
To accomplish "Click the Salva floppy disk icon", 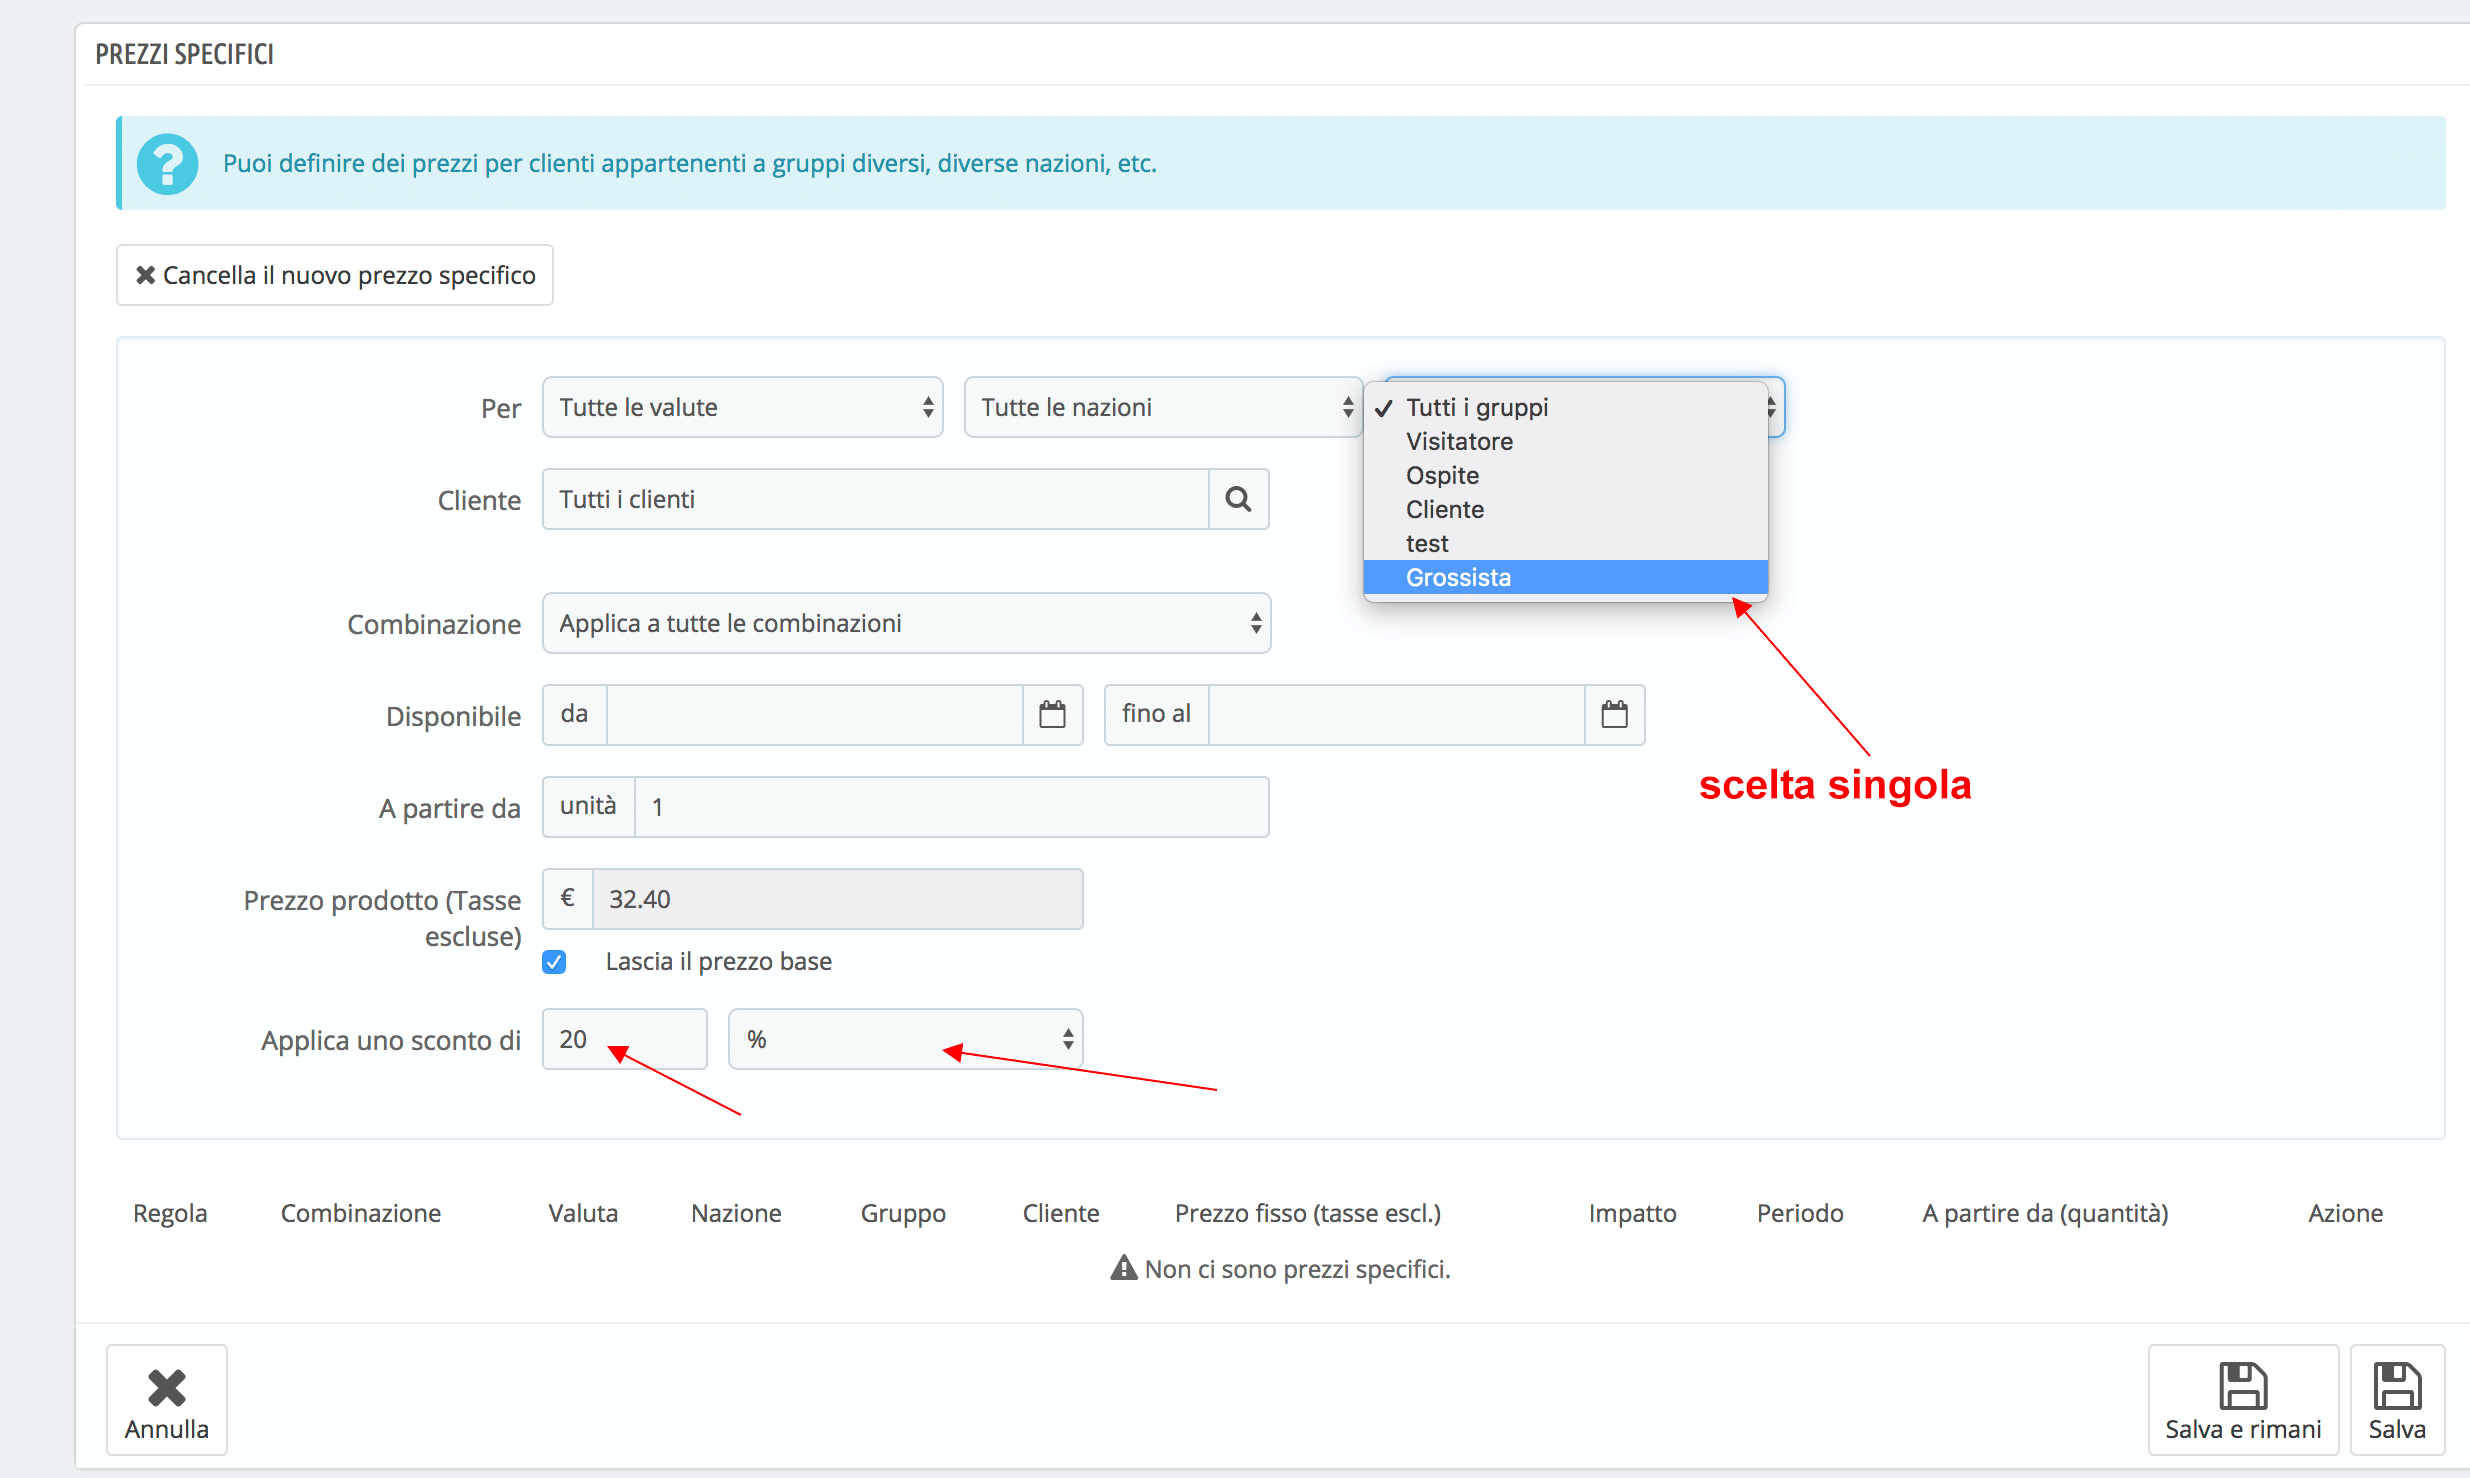I will click(x=2396, y=1386).
